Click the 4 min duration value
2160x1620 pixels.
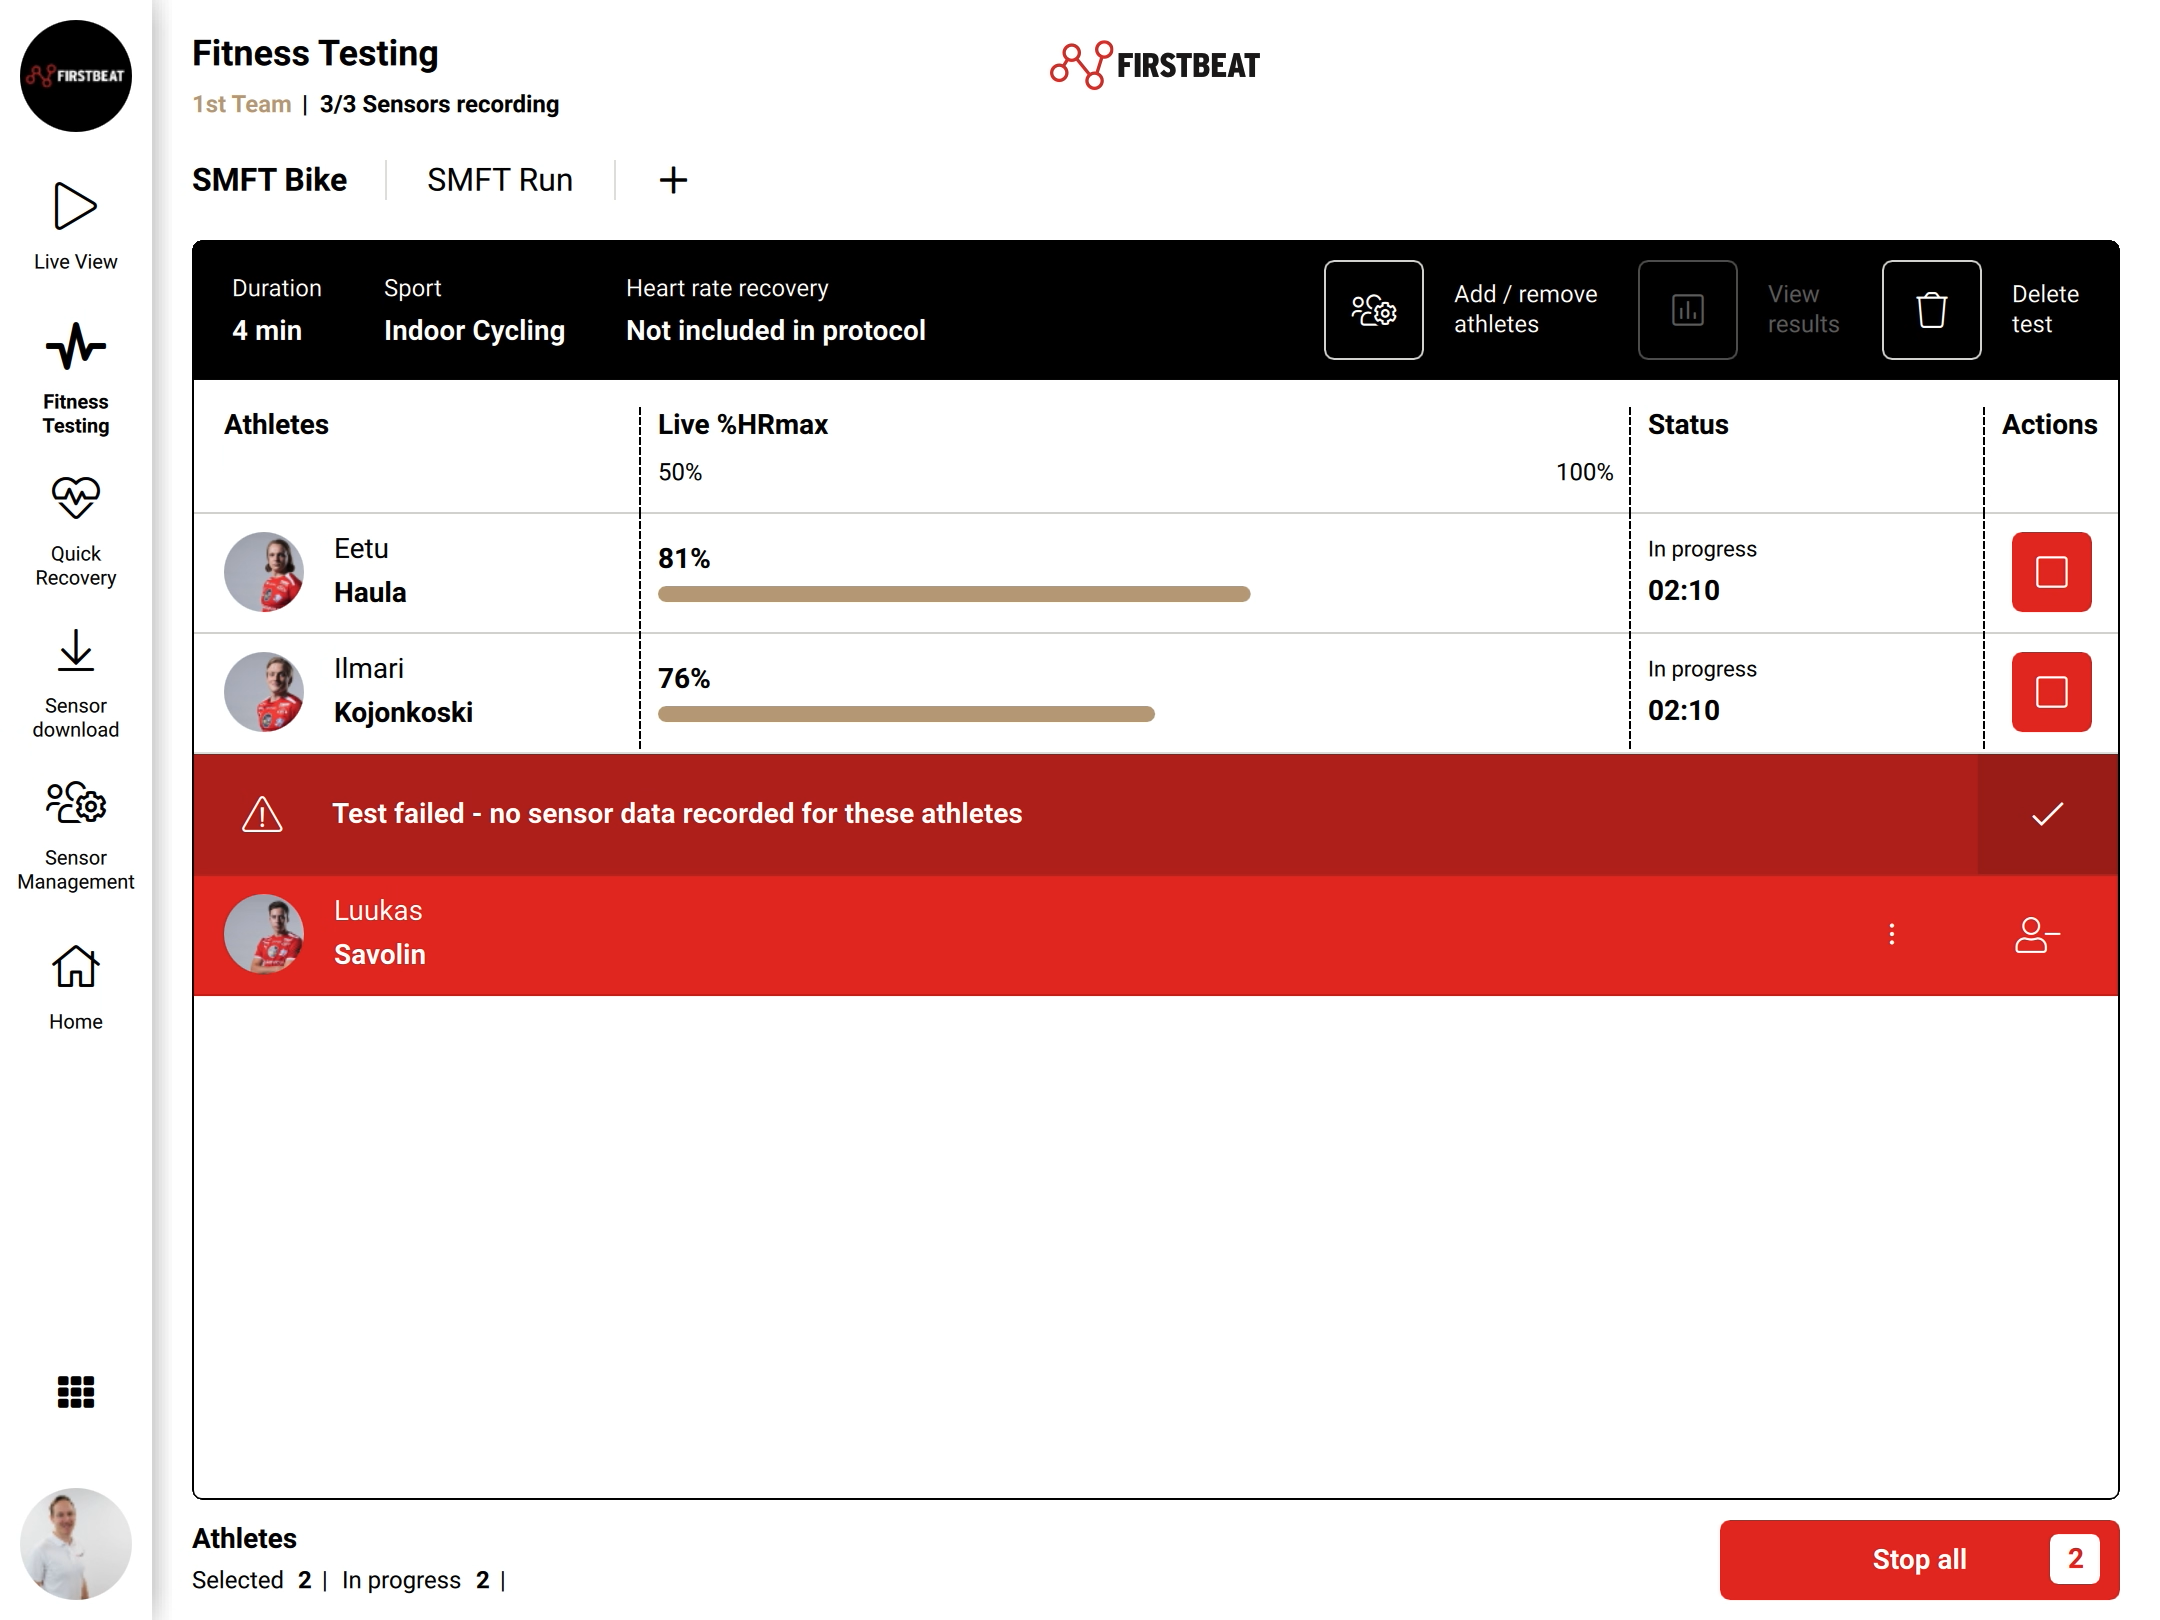click(267, 331)
